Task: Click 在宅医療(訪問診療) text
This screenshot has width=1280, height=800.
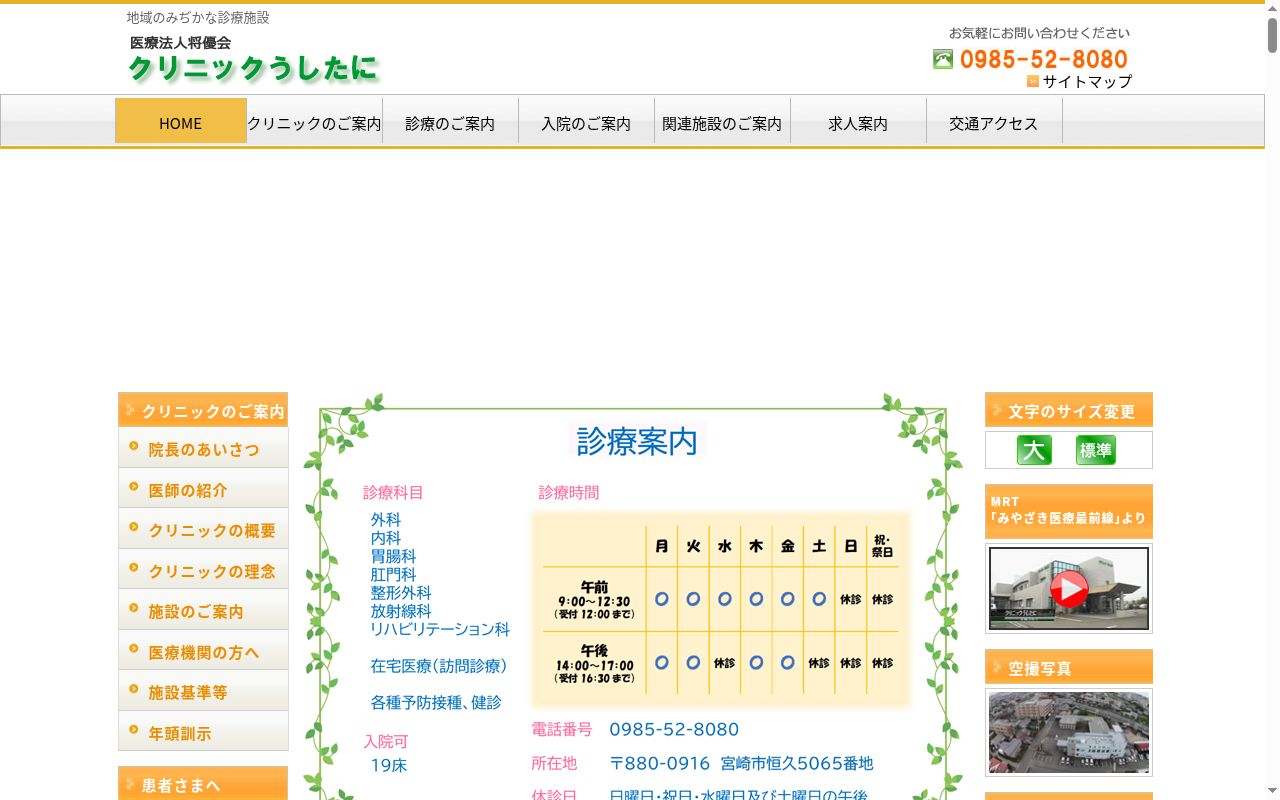Action: [x=440, y=666]
